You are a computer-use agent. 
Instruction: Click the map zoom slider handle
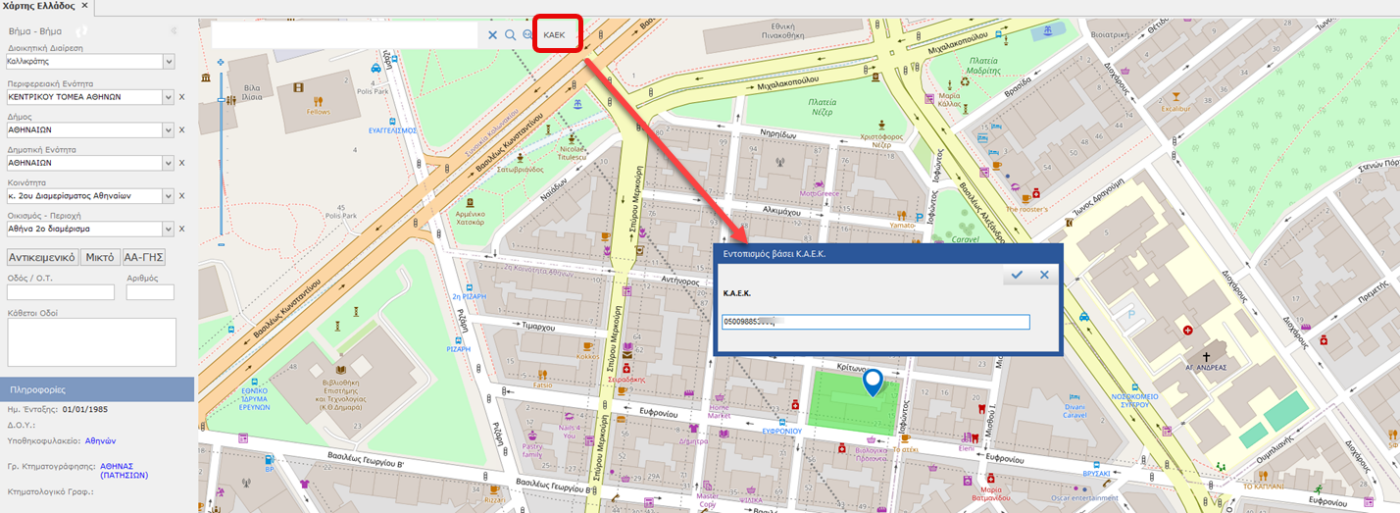pyautogui.click(x=221, y=100)
